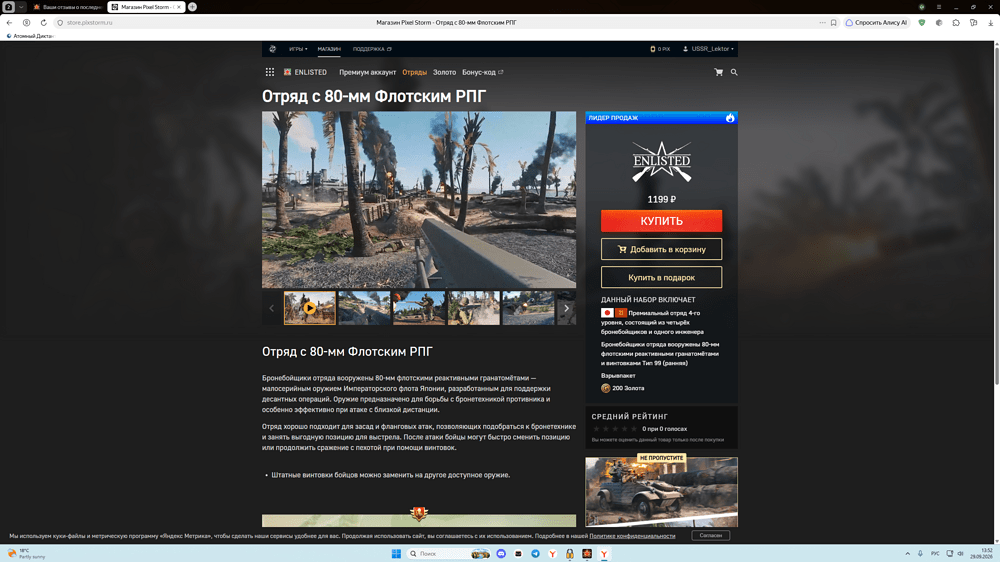Click the star rating row
The height and width of the screenshot is (562, 1000).
615,429
